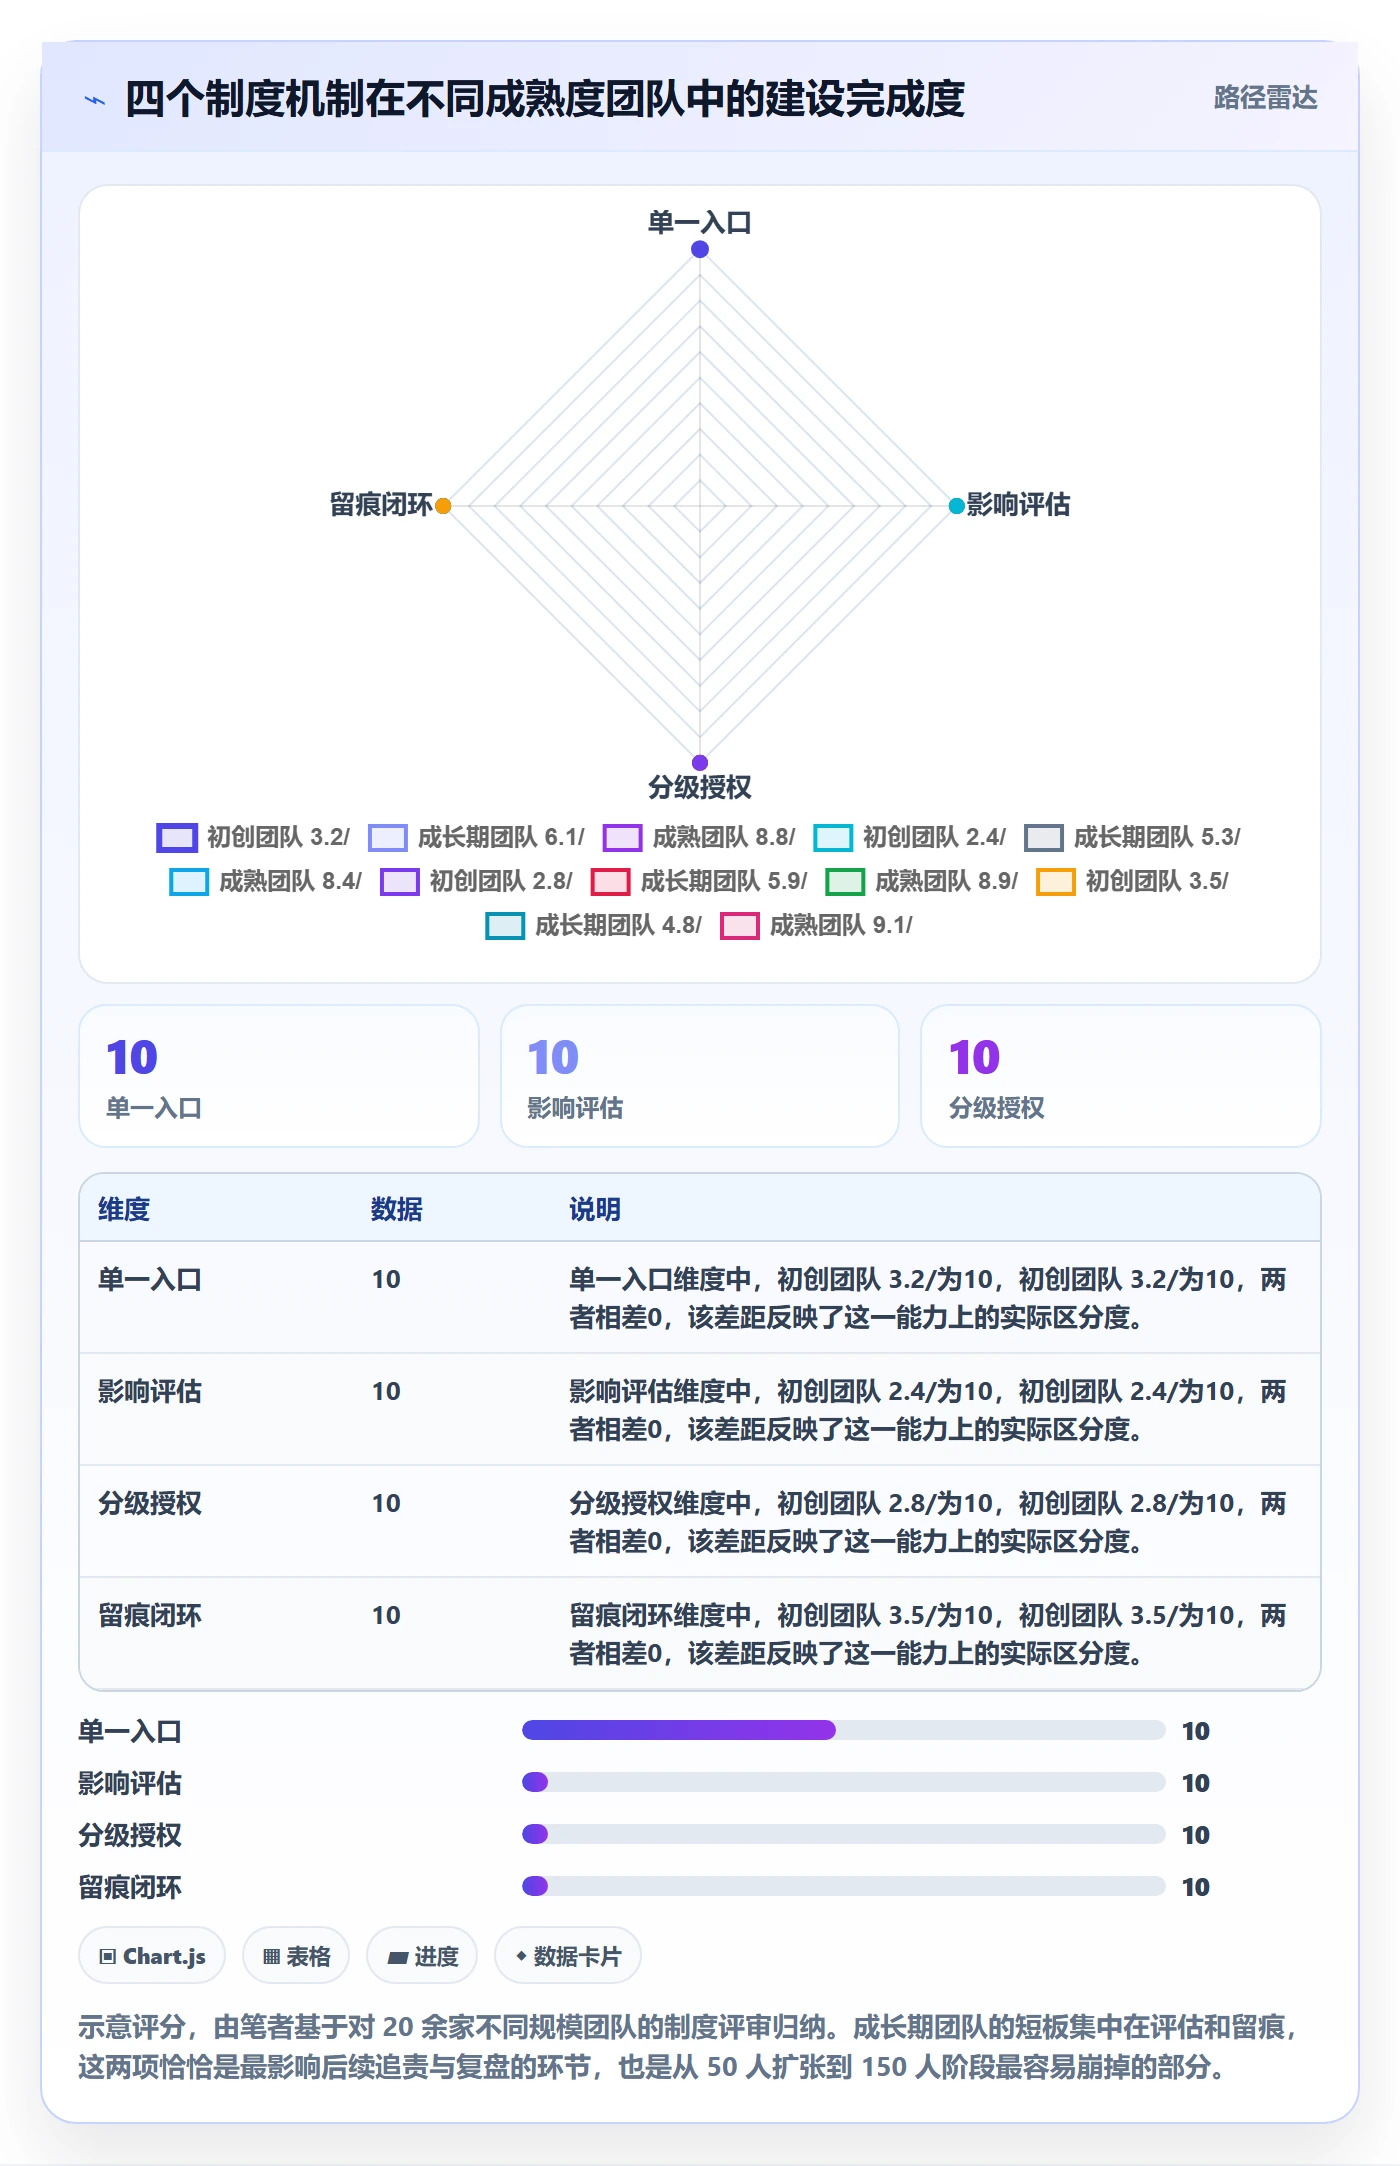Click the chart title 四个制度机制在不同成熟度团队中的建设完成度

pos(545,99)
